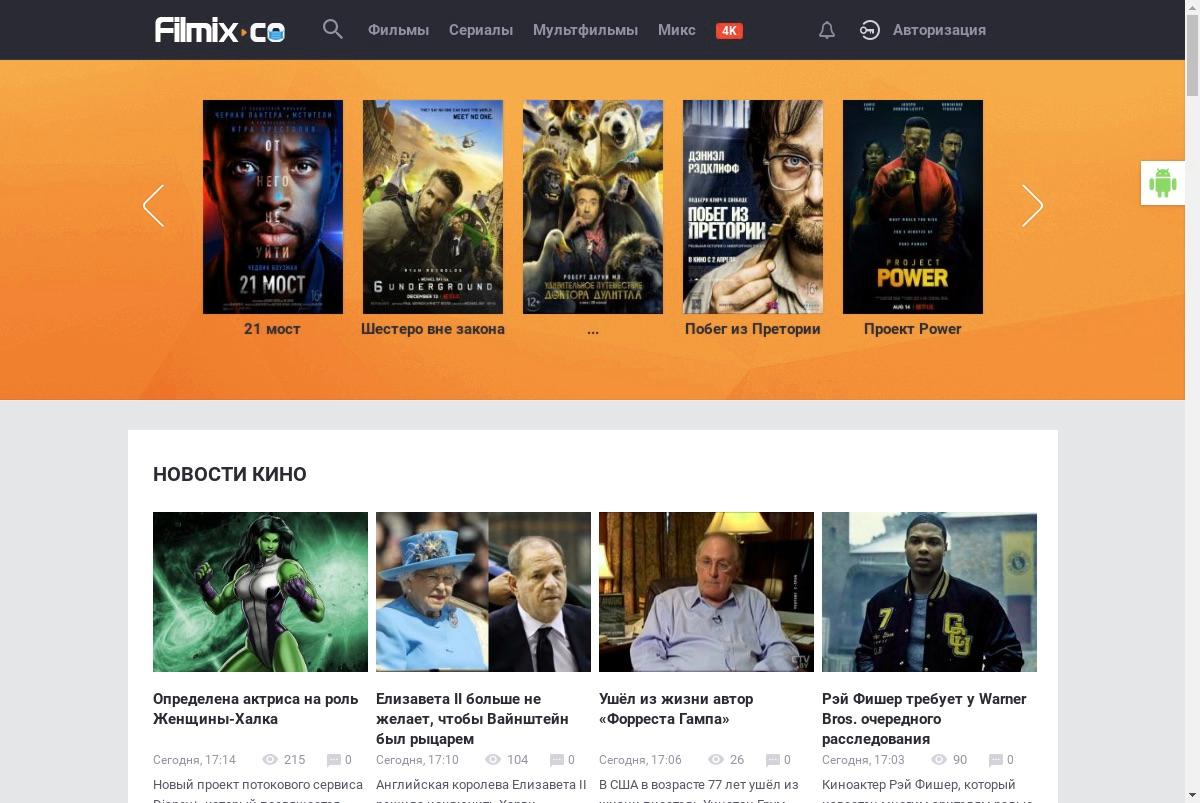This screenshot has height=803, width=1200.
Task: Open the Forrest Gump author news image
Action: pos(706,592)
